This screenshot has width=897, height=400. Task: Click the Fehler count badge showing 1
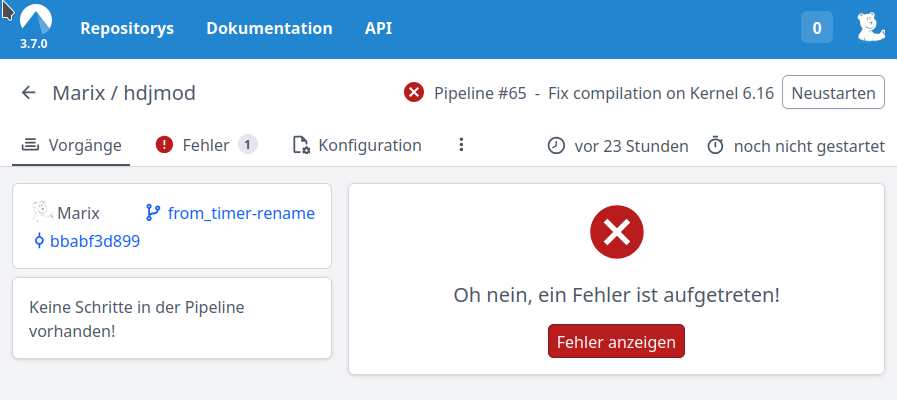point(248,145)
